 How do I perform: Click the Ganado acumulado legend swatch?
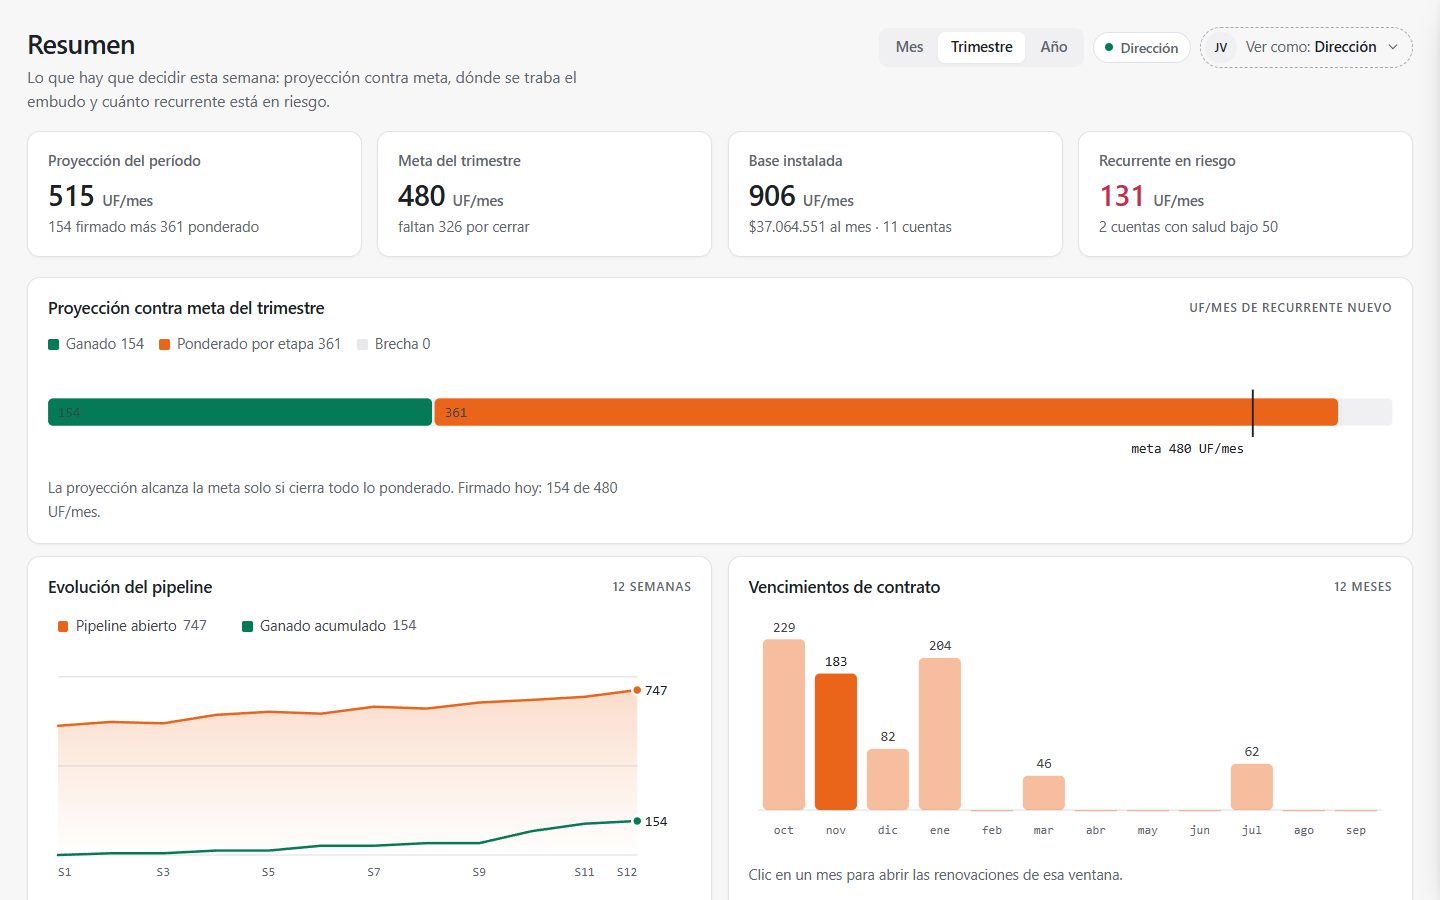(x=247, y=626)
